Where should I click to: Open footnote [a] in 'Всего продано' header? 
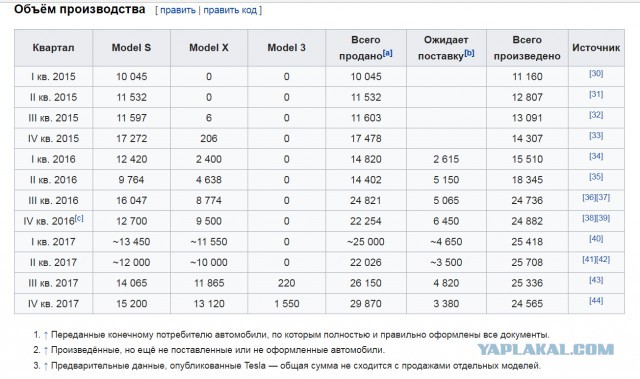387,53
